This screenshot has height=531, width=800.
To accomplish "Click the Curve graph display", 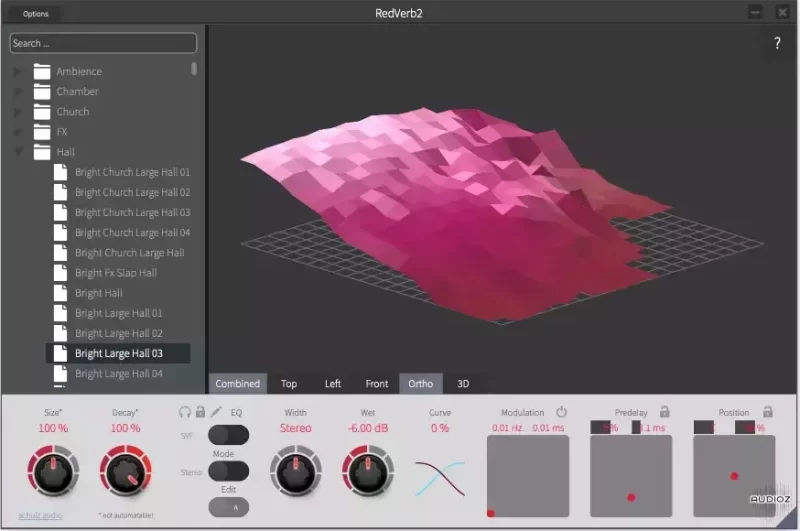I will (440, 478).
